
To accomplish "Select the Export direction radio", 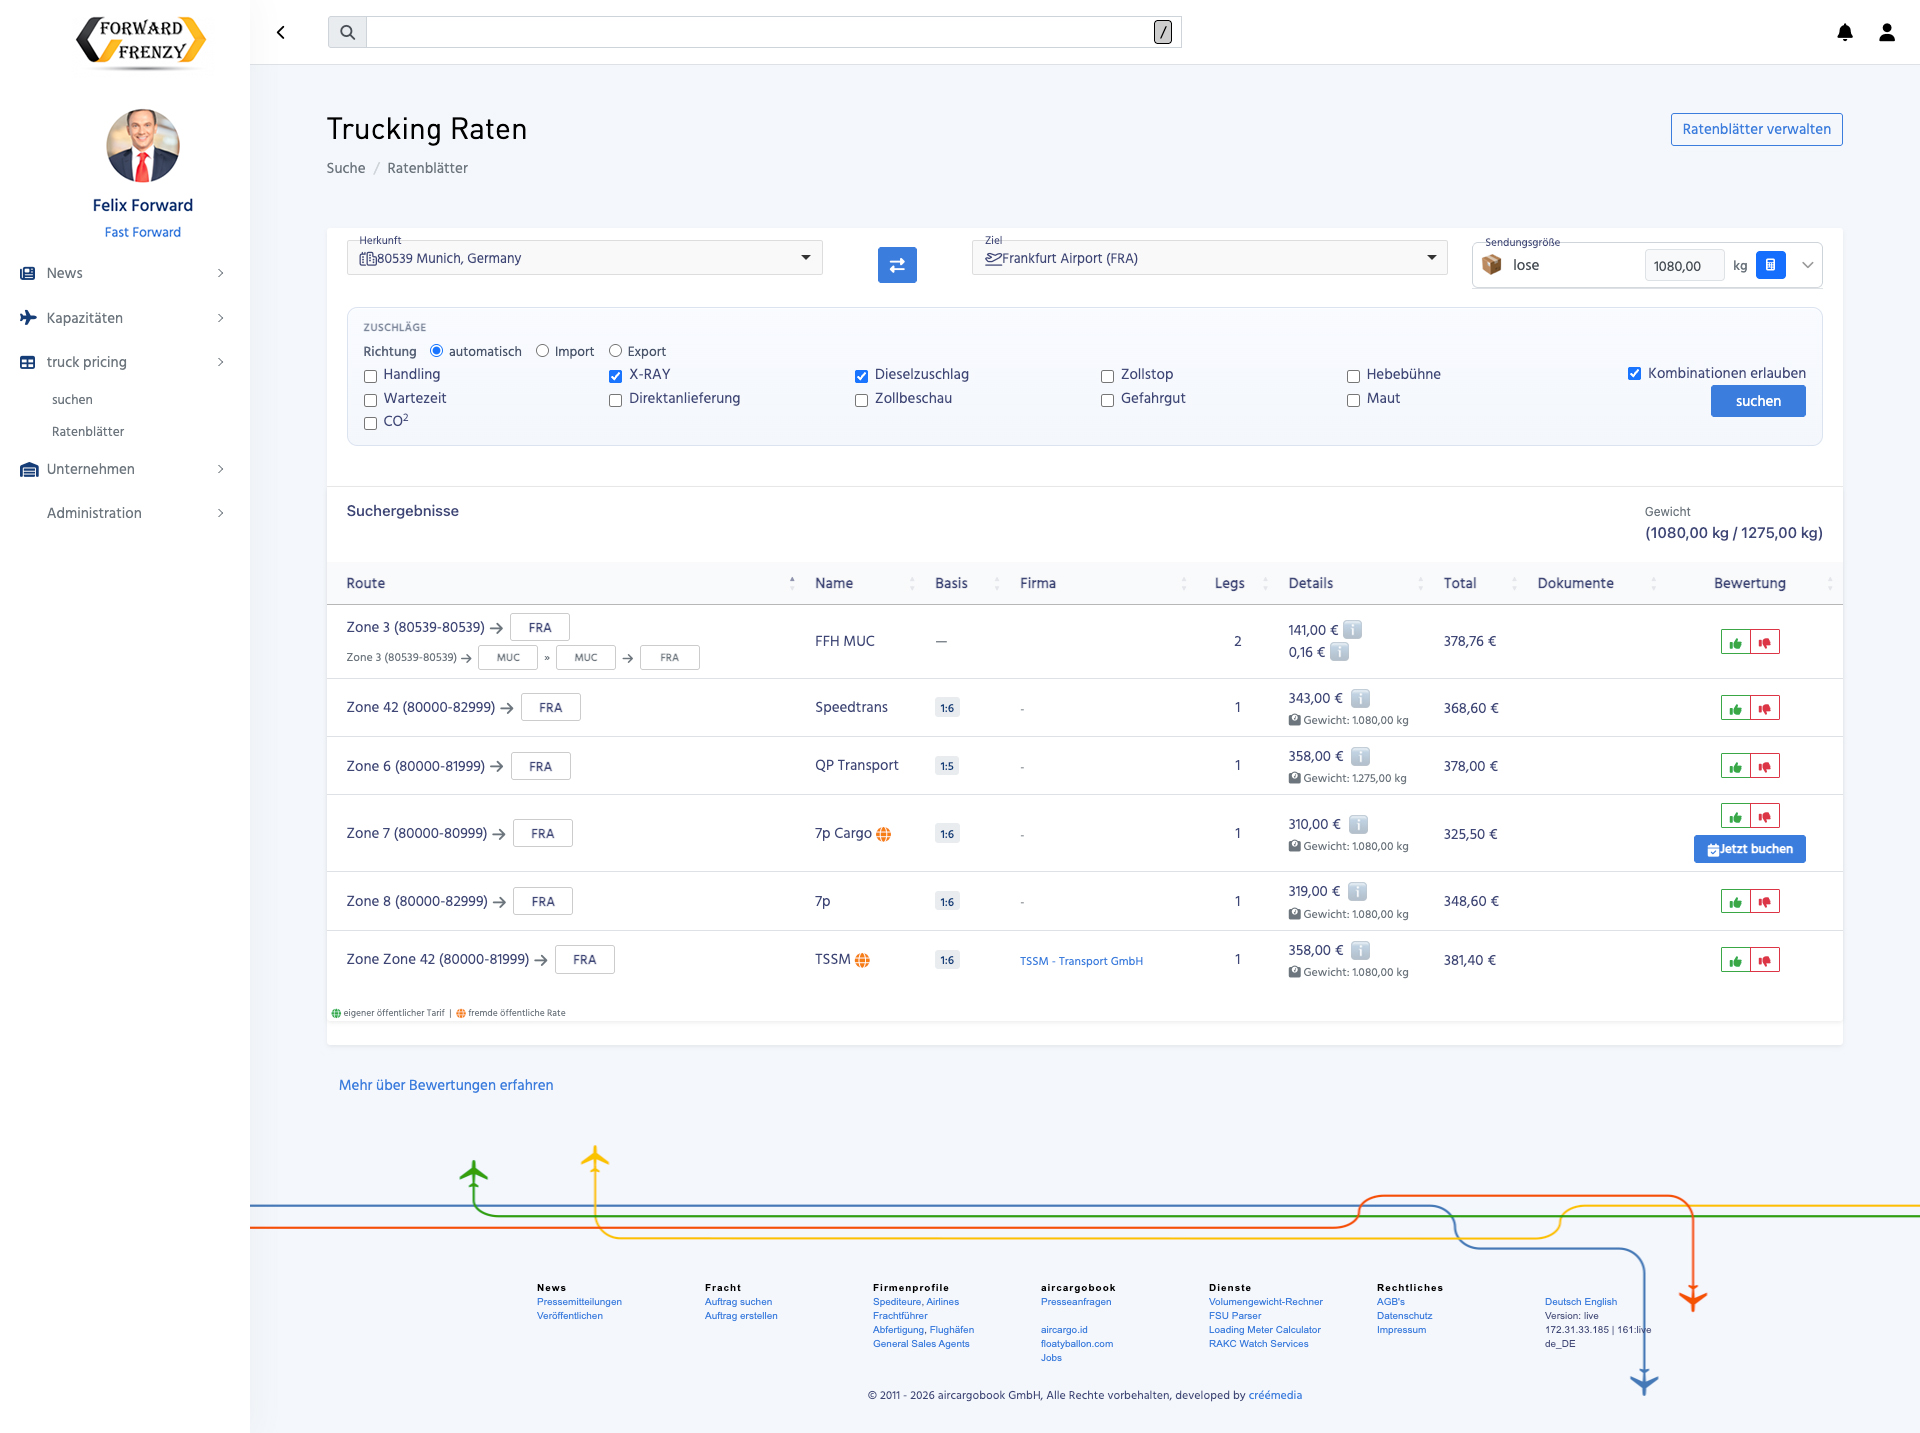I will [x=616, y=351].
